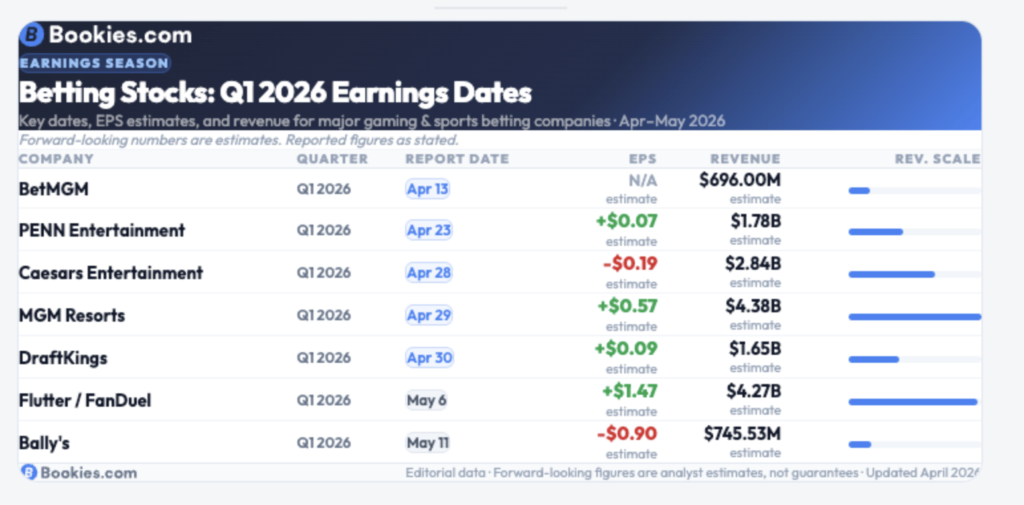
Task: Select the DraftKings row name
Action: (63, 358)
